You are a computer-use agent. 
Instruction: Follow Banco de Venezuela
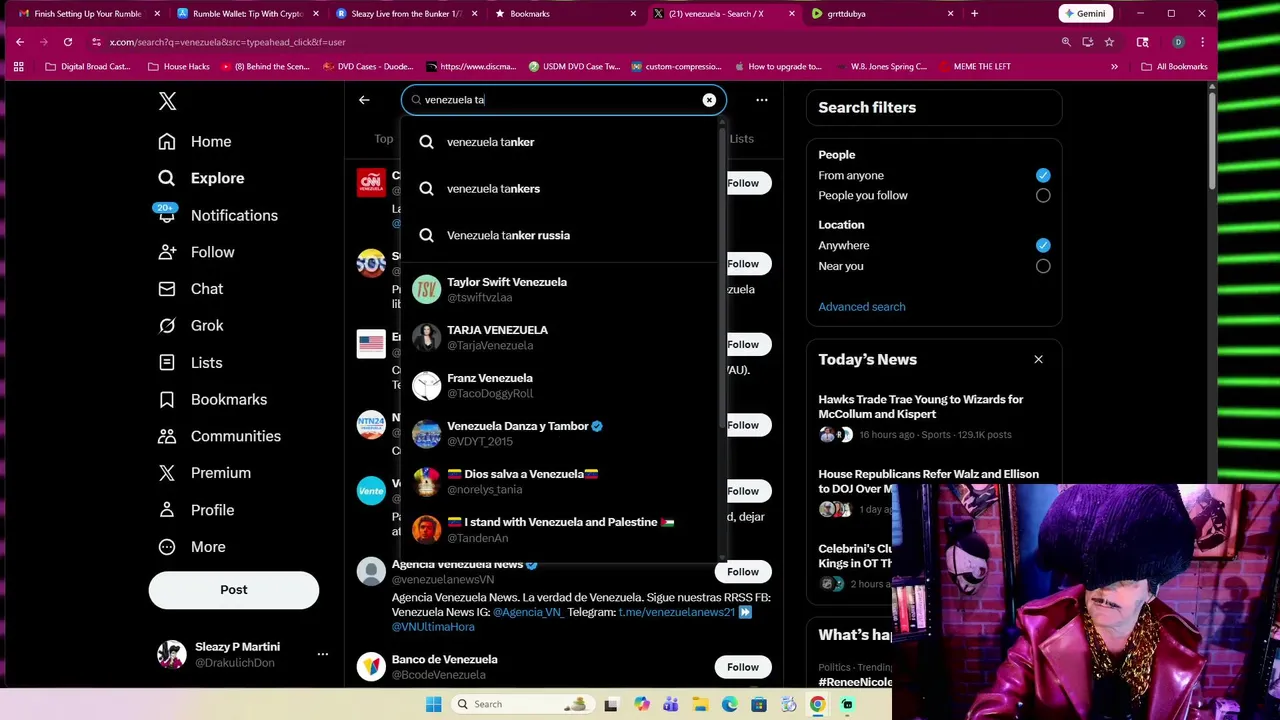tap(743, 667)
